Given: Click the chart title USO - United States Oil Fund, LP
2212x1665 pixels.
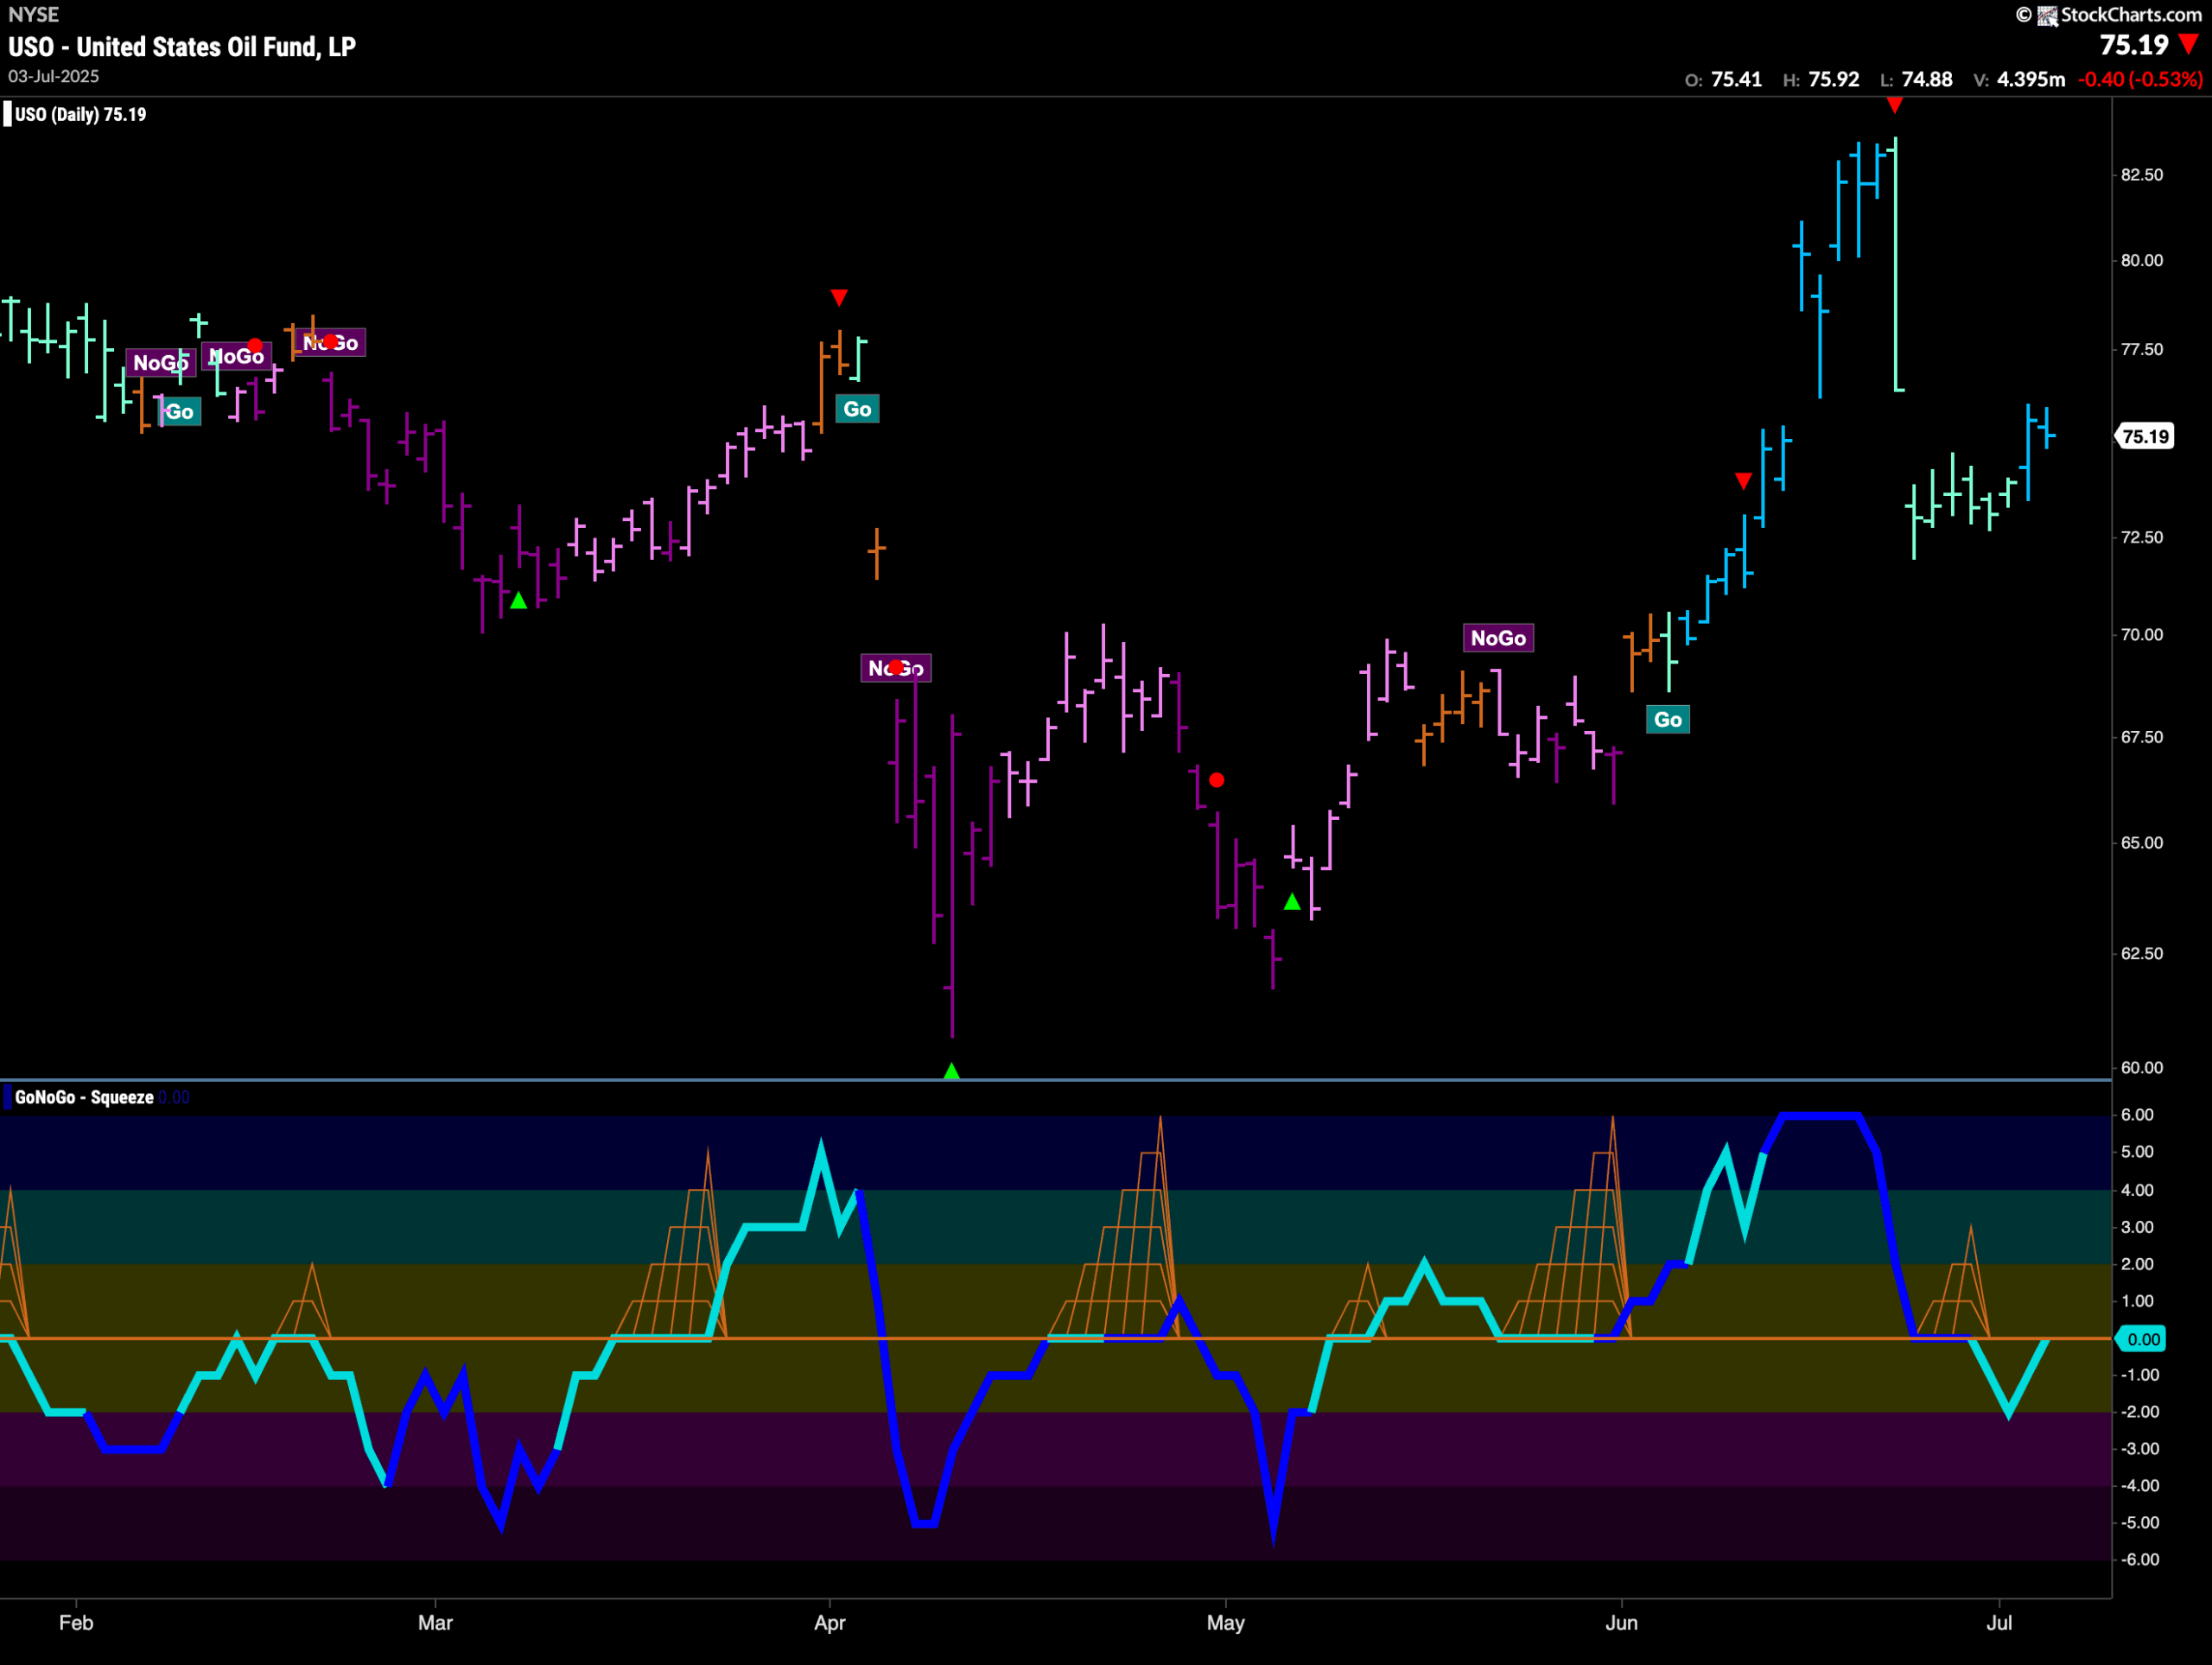Looking at the screenshot, I should tap(182, 47).
